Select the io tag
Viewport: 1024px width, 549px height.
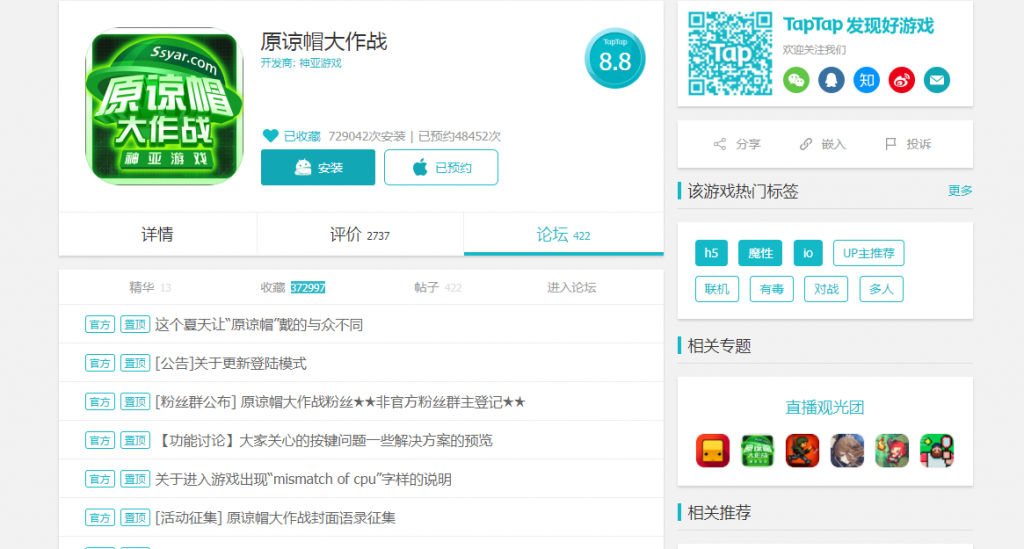pyautogui.click(x=808, y=253)
